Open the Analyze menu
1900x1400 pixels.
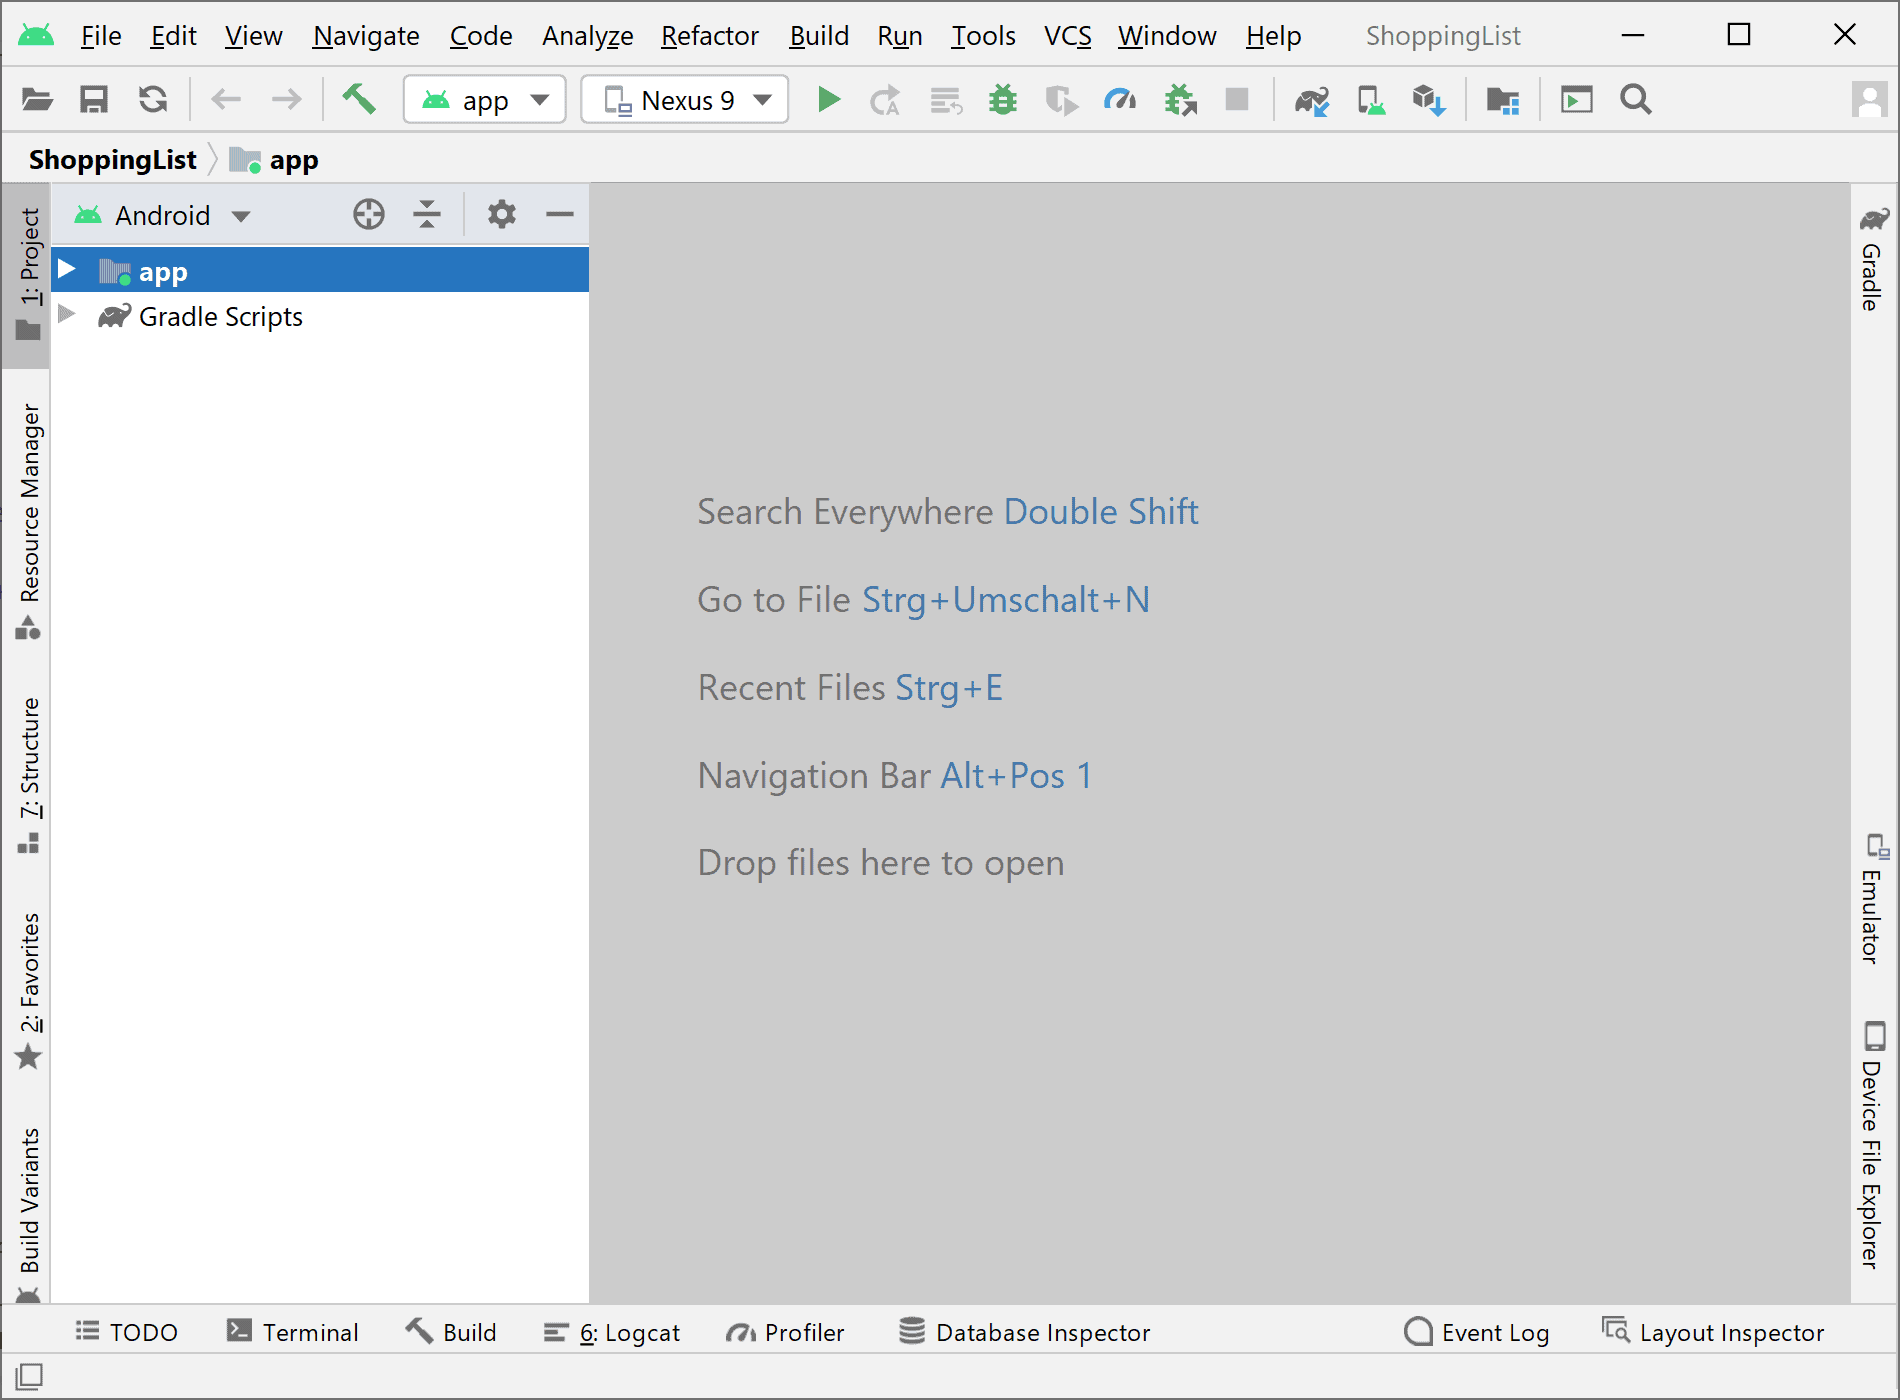pos(588,36)
